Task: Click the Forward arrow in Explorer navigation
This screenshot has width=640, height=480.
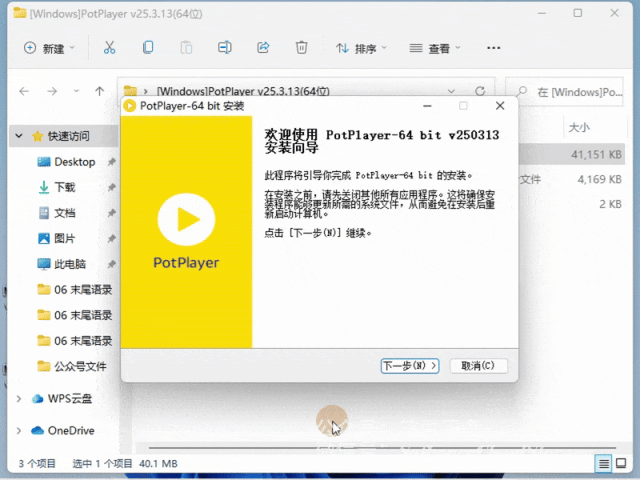Action: [52, 91]
